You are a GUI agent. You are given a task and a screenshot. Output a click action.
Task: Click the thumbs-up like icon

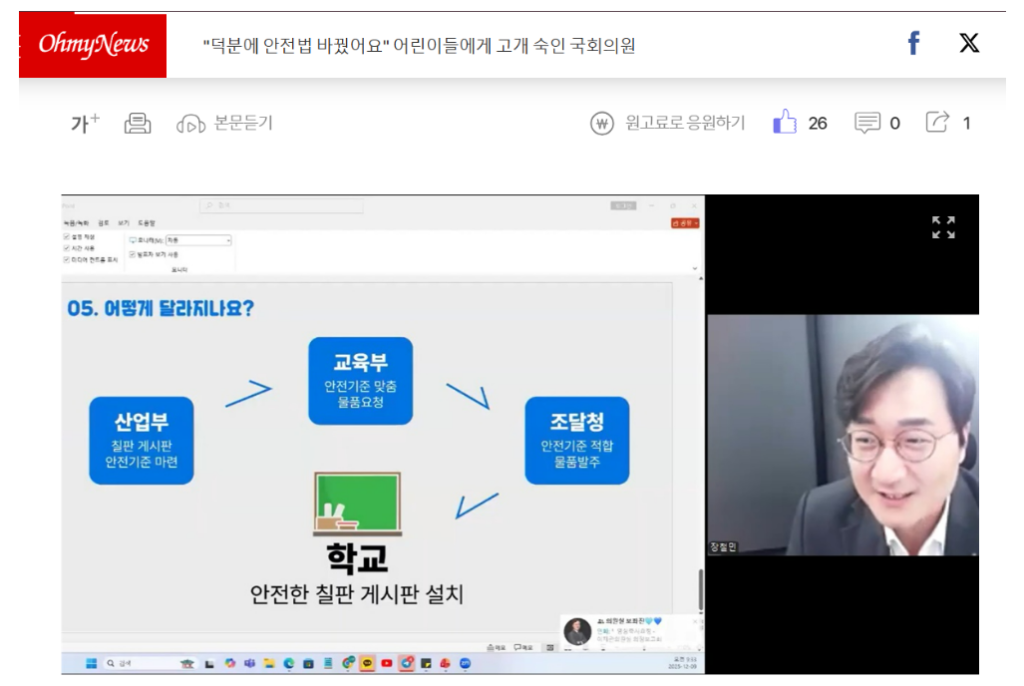point(784,123)
